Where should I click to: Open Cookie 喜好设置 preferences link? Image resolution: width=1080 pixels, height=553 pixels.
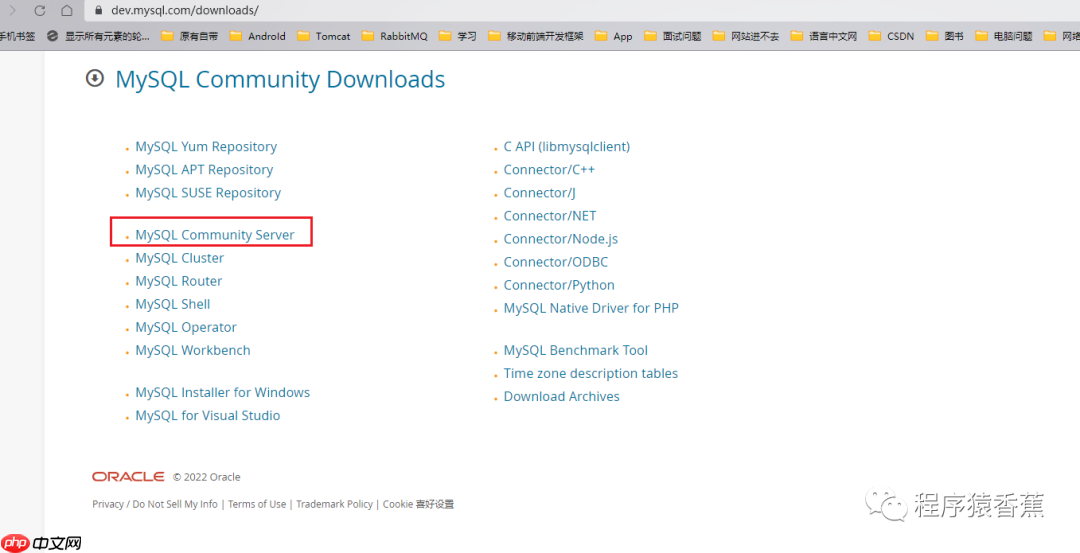coord(419,504)
